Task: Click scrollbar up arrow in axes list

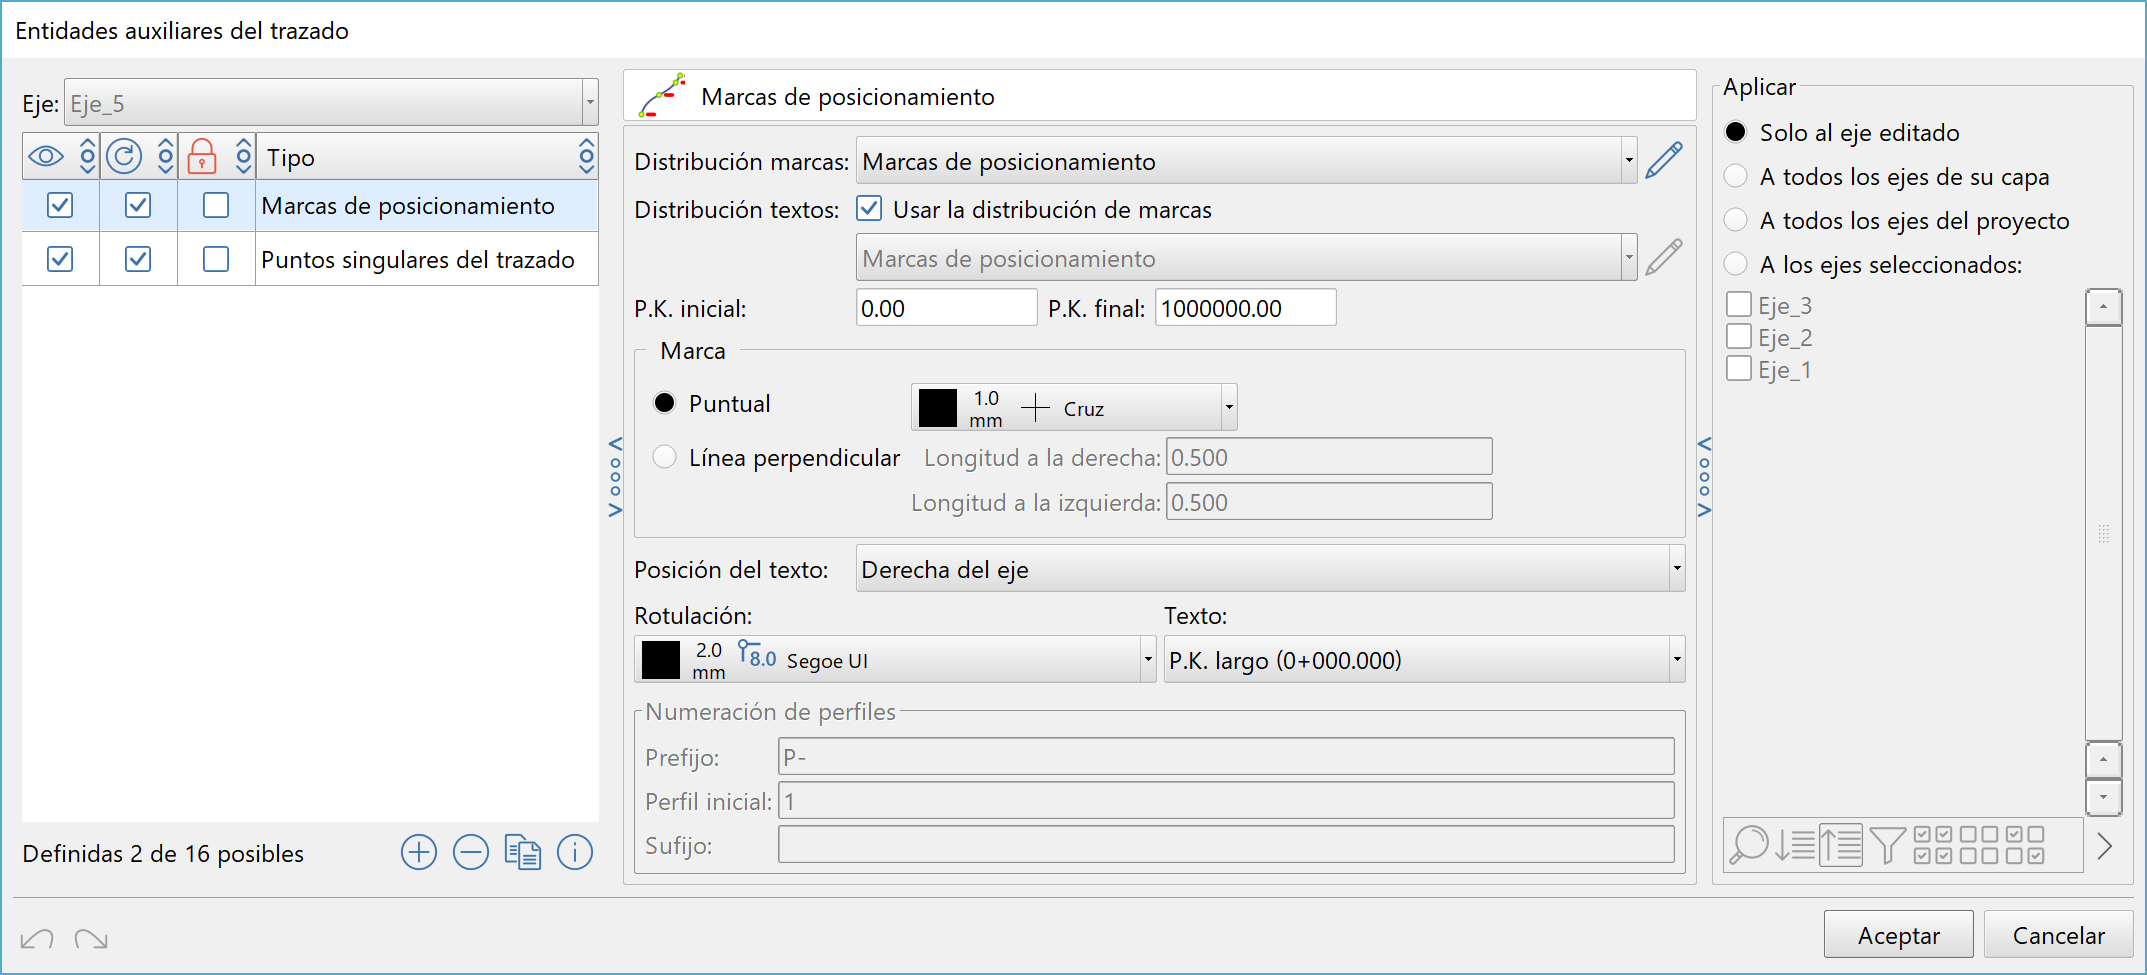Action: coord(2104,307)
